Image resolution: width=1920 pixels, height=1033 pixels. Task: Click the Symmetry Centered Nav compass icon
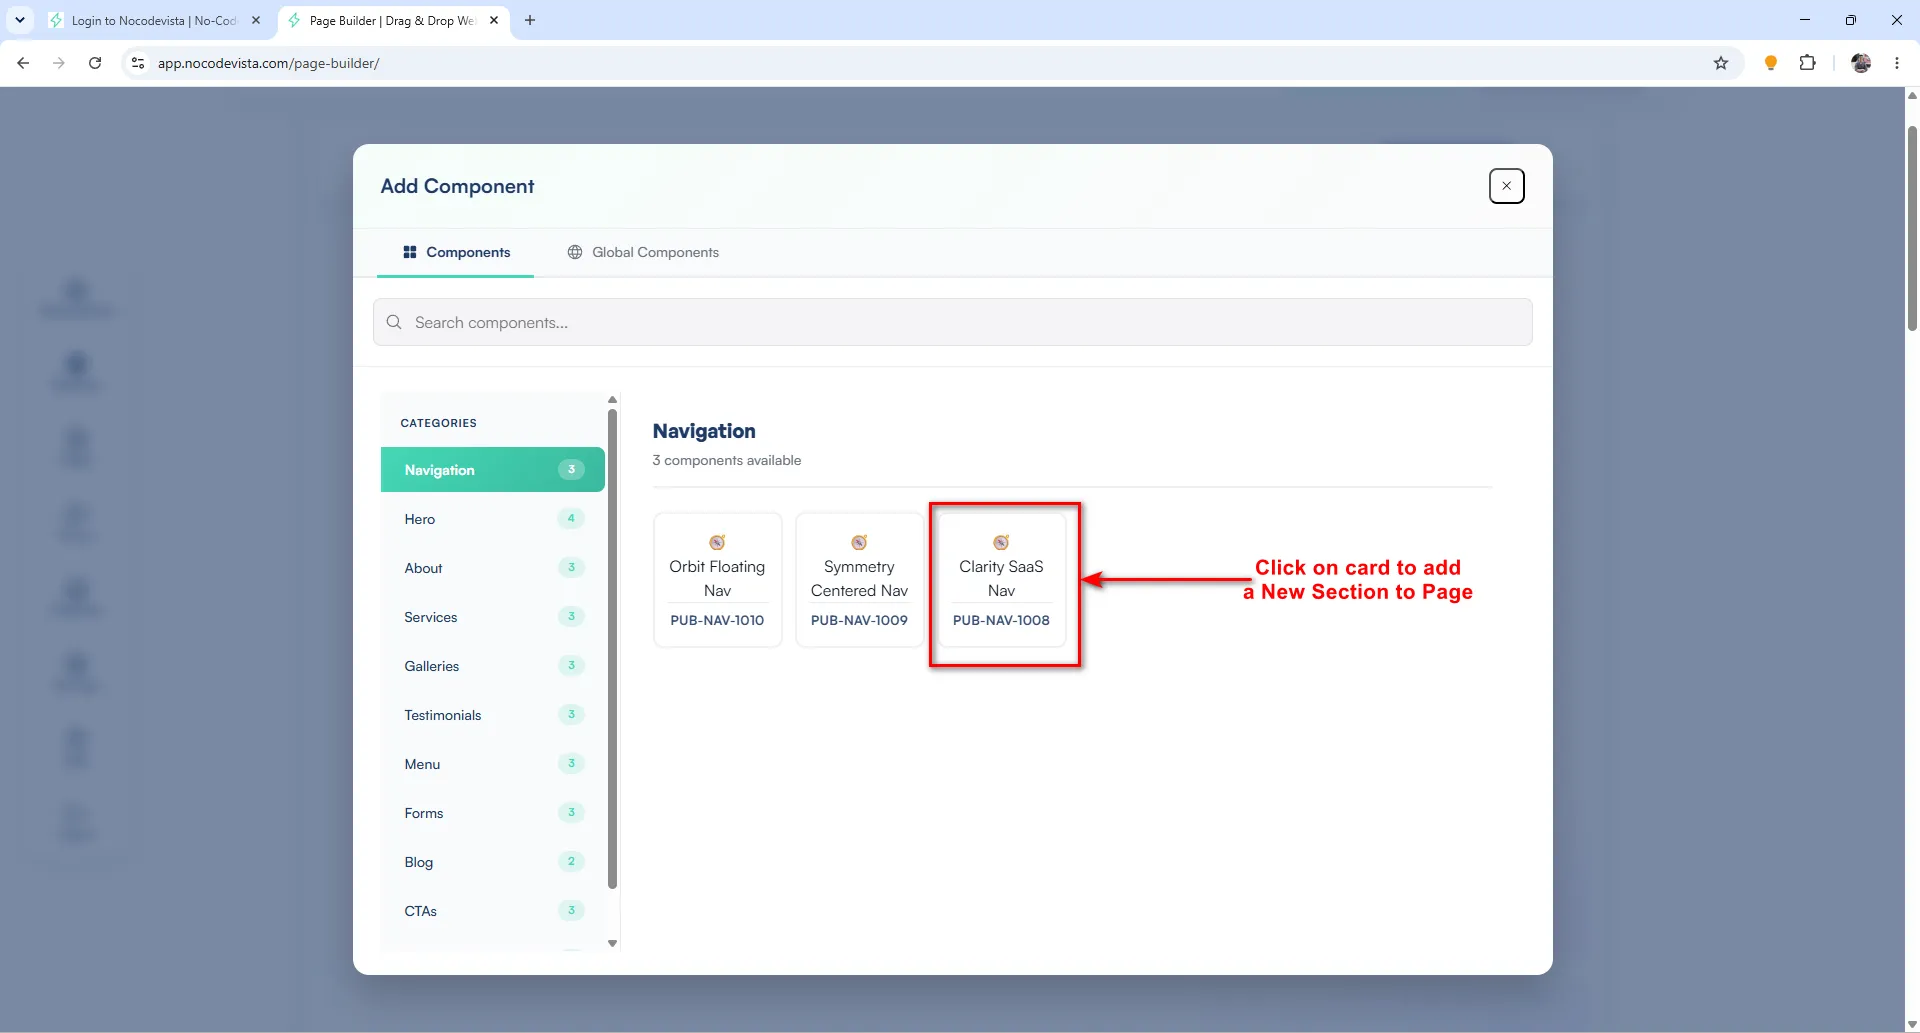(859, 542)
